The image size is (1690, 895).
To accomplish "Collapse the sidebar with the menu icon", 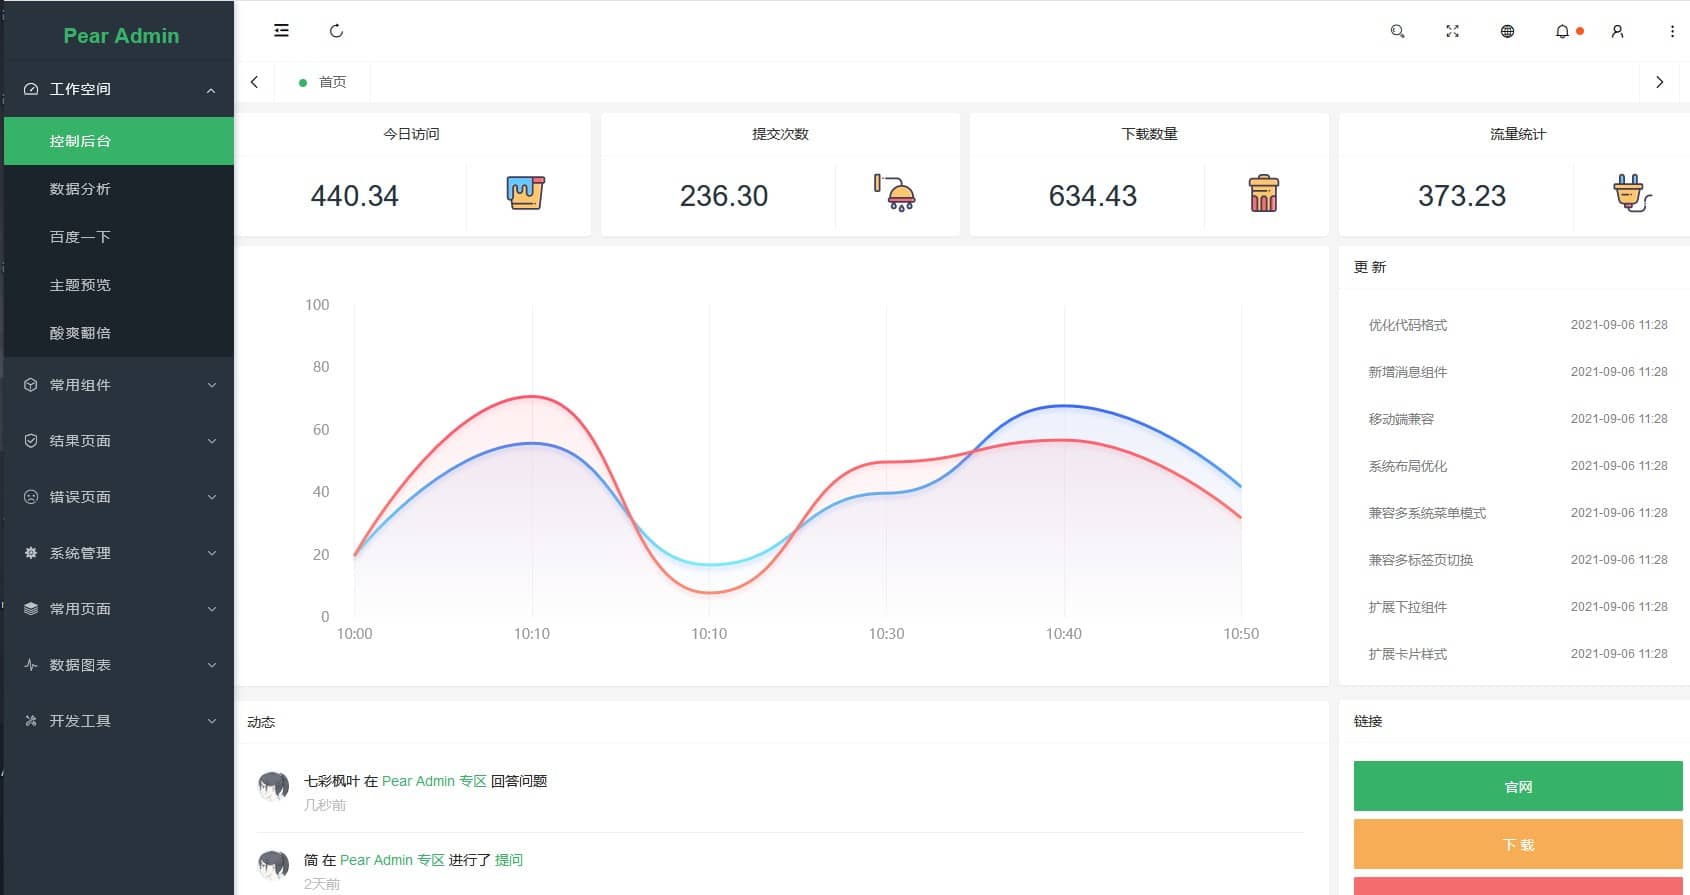I will coord(281,31).
